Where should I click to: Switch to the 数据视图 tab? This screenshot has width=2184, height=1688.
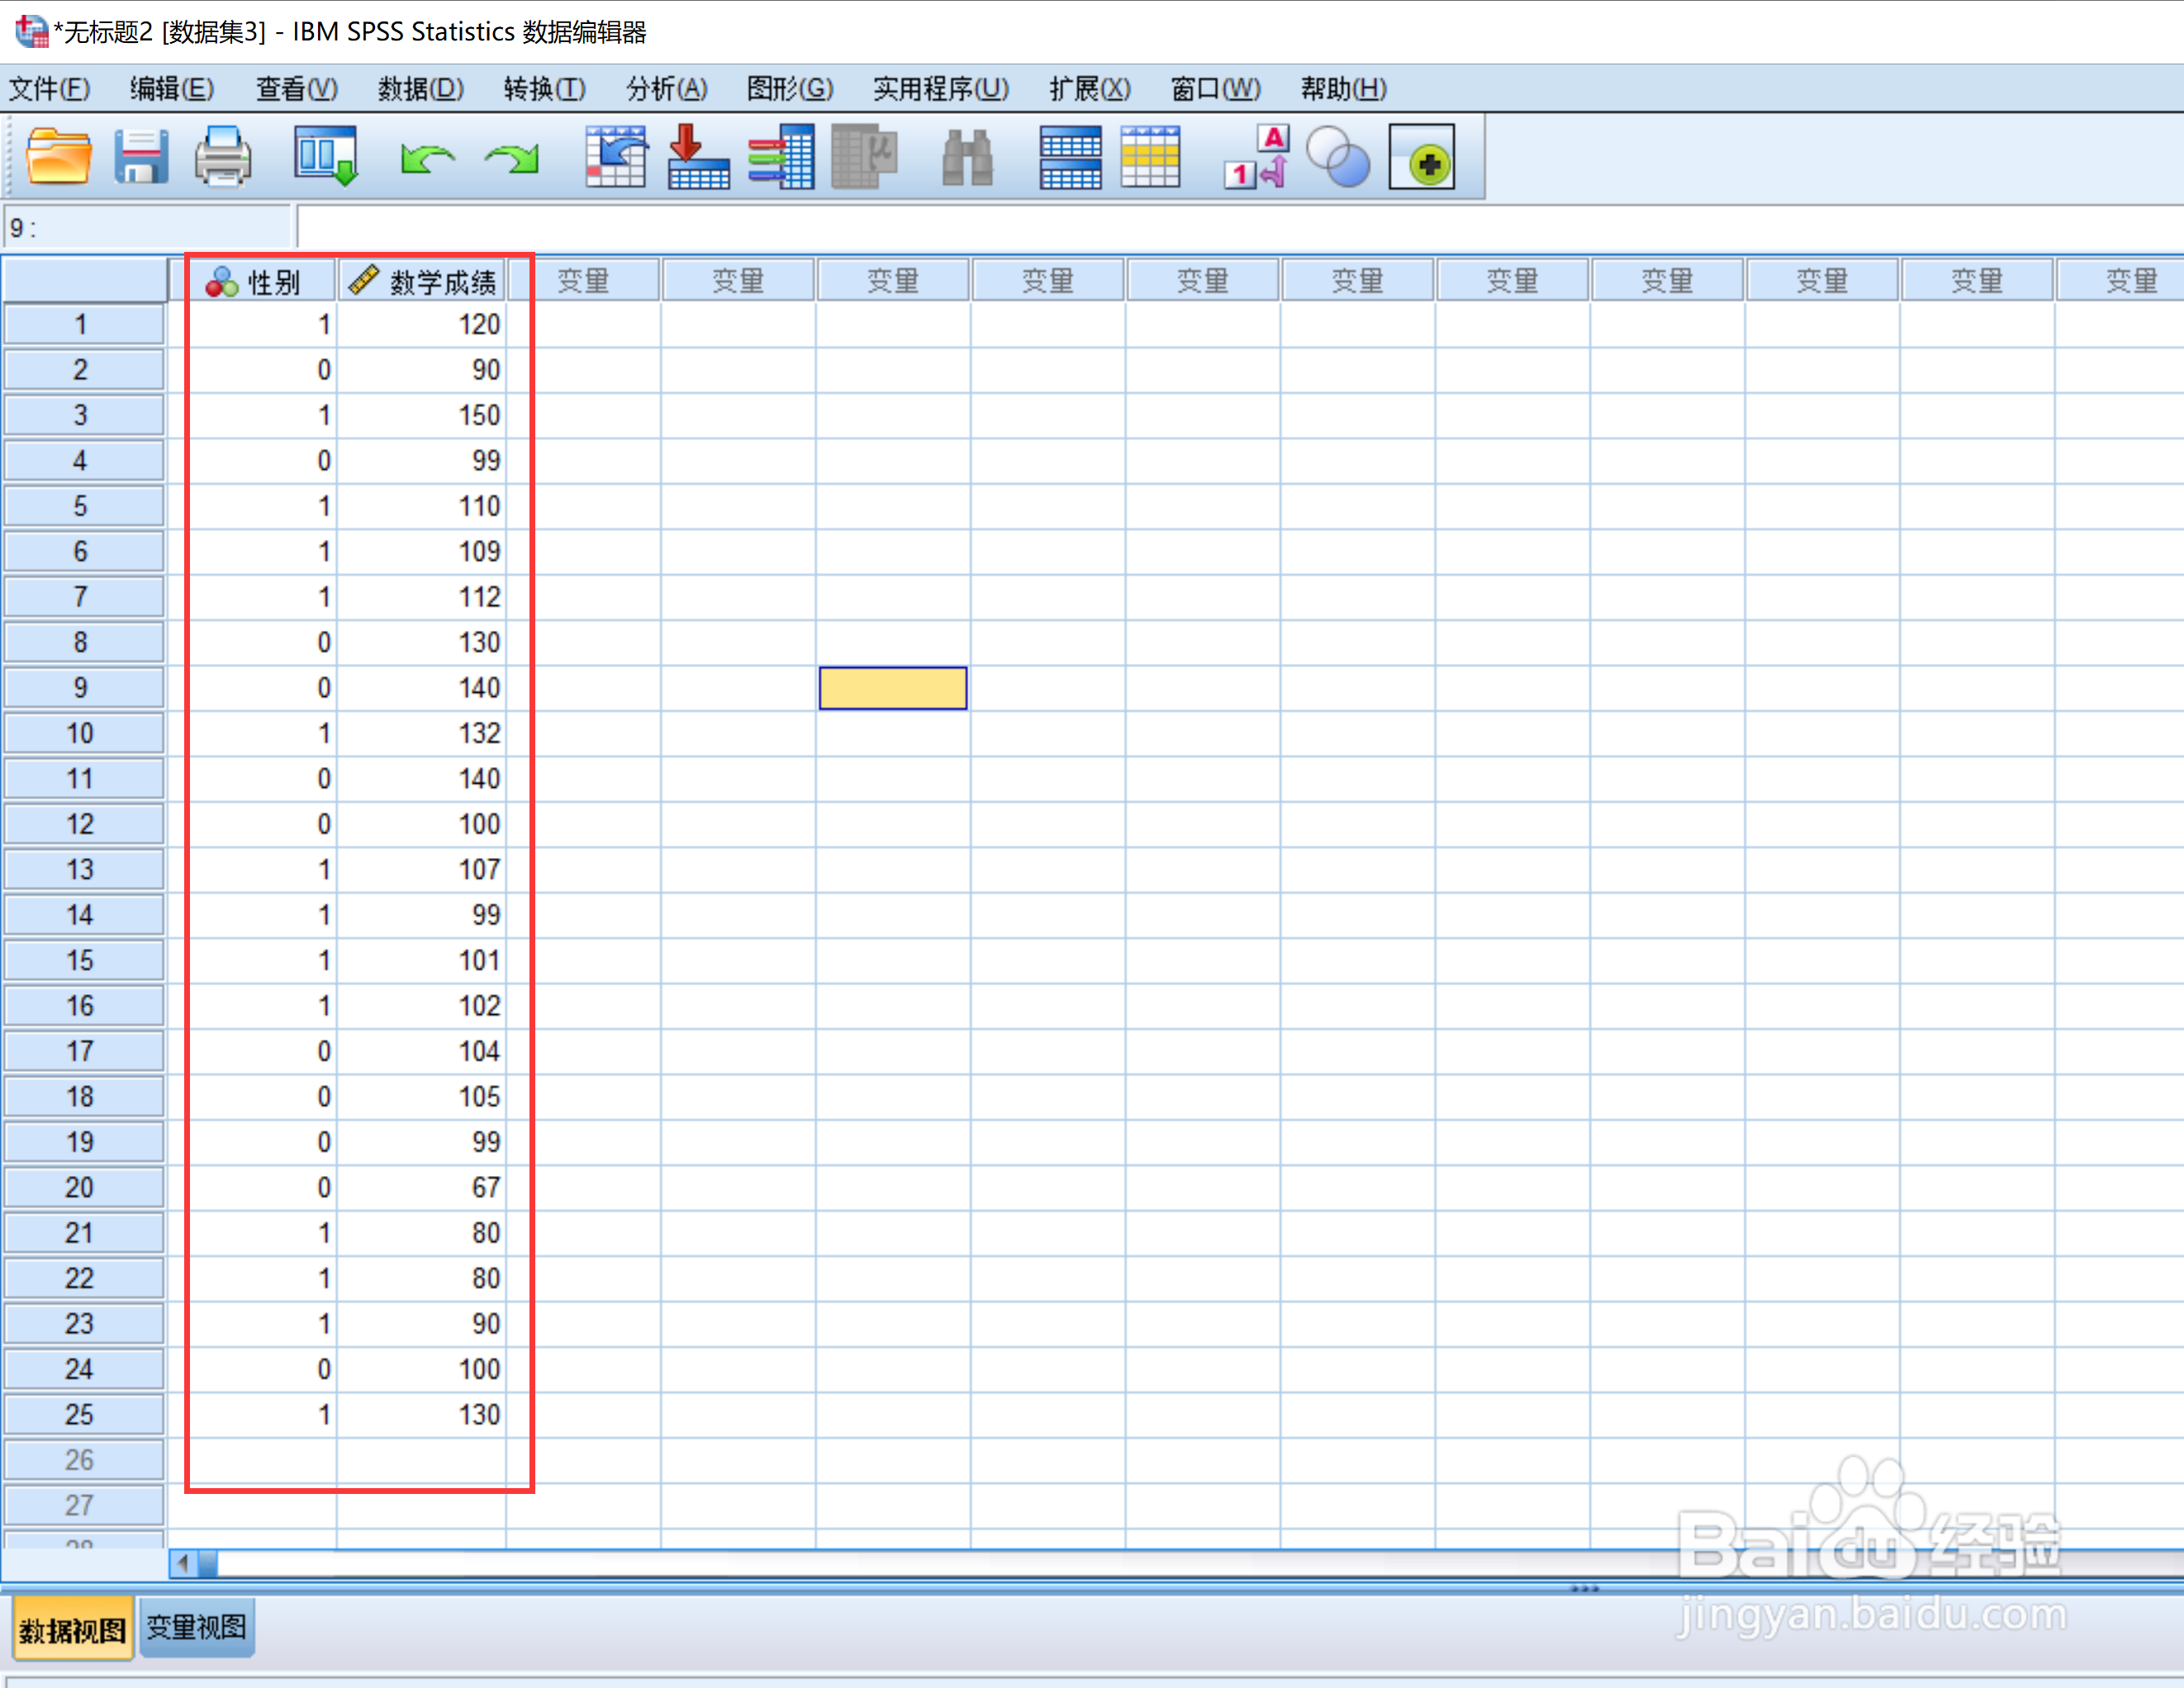[73, 1630]
